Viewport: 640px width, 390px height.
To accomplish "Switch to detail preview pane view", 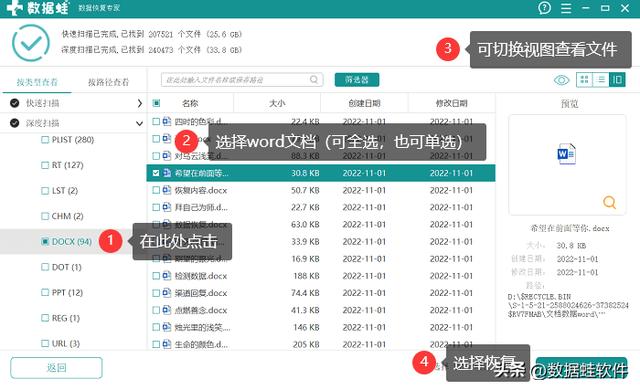I will pos(617,80).
